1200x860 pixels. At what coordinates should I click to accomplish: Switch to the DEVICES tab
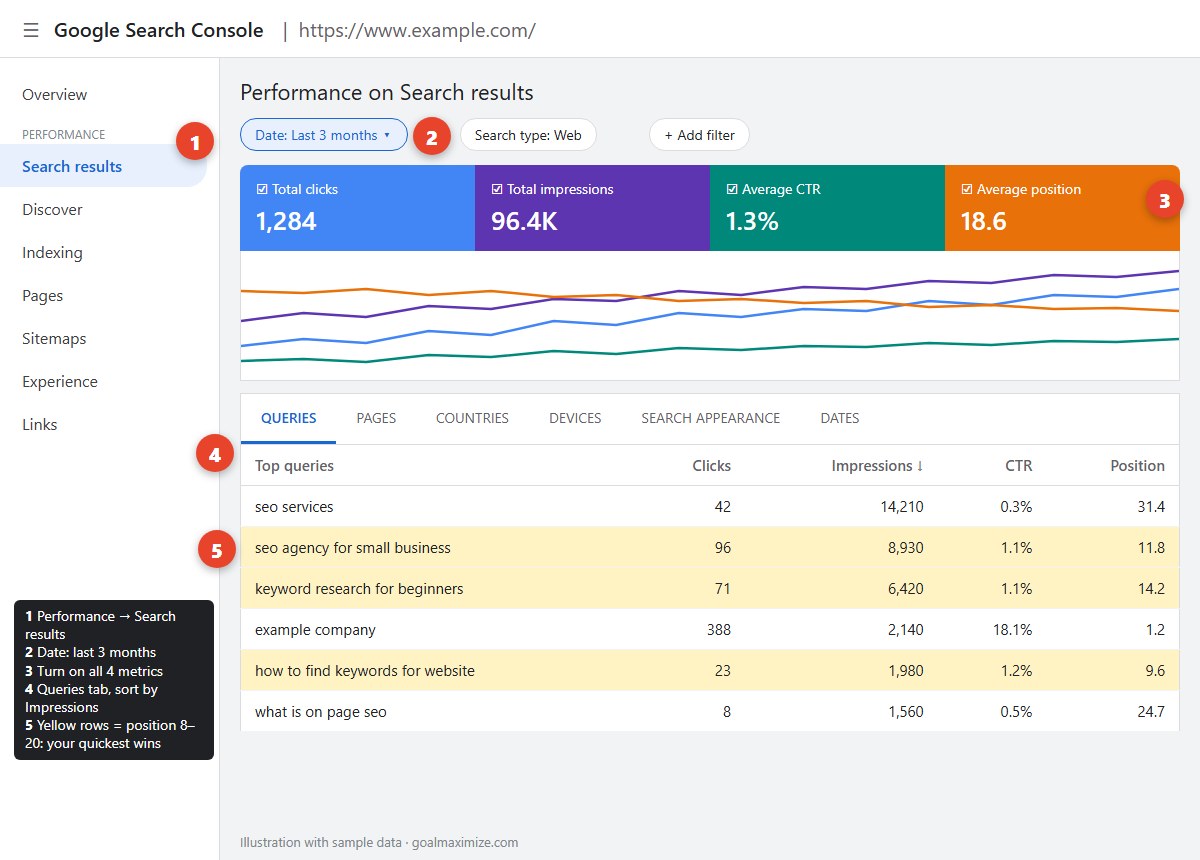575,418
